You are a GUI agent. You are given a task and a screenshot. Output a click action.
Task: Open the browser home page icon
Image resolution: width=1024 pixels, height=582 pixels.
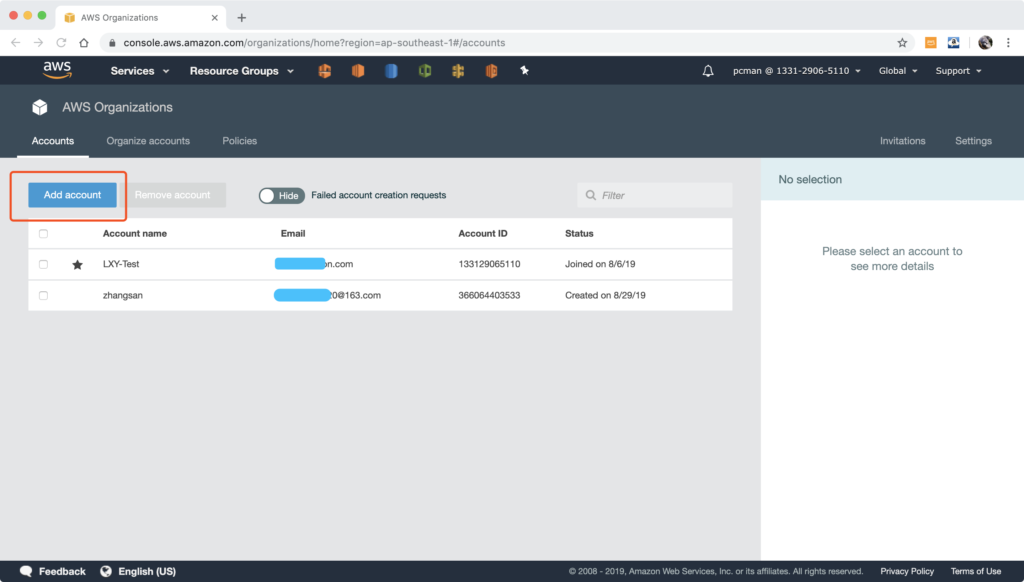tap(84, 43)
